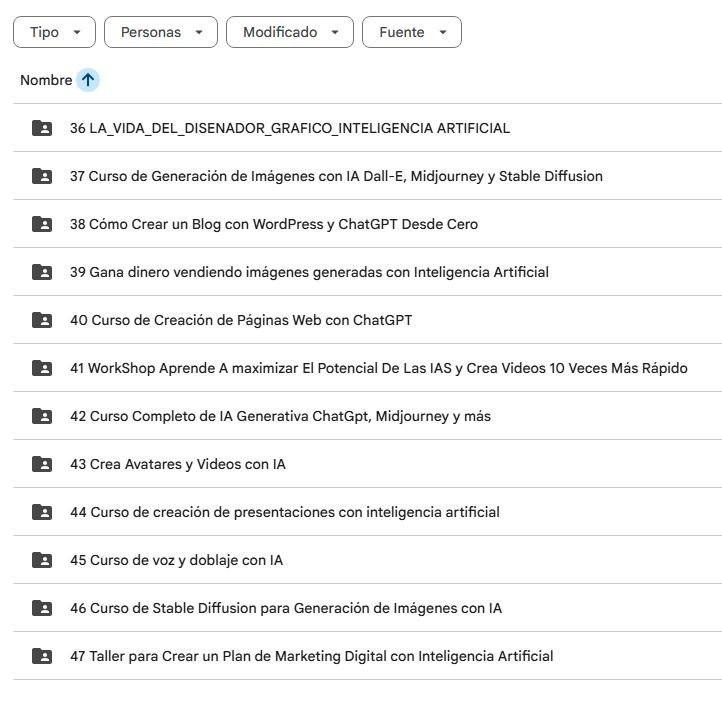This screenshot has width=722, height=722.
Task: Open 36 LA_VIDA_DEL_DISENADOR_GRAFICO folder name
Action: 290,128
